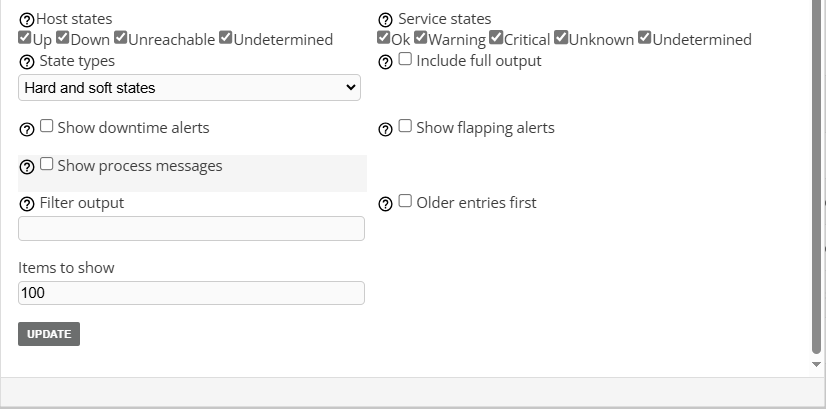Click help icon next to State types
Screen dimensions: 826x409
27,62
